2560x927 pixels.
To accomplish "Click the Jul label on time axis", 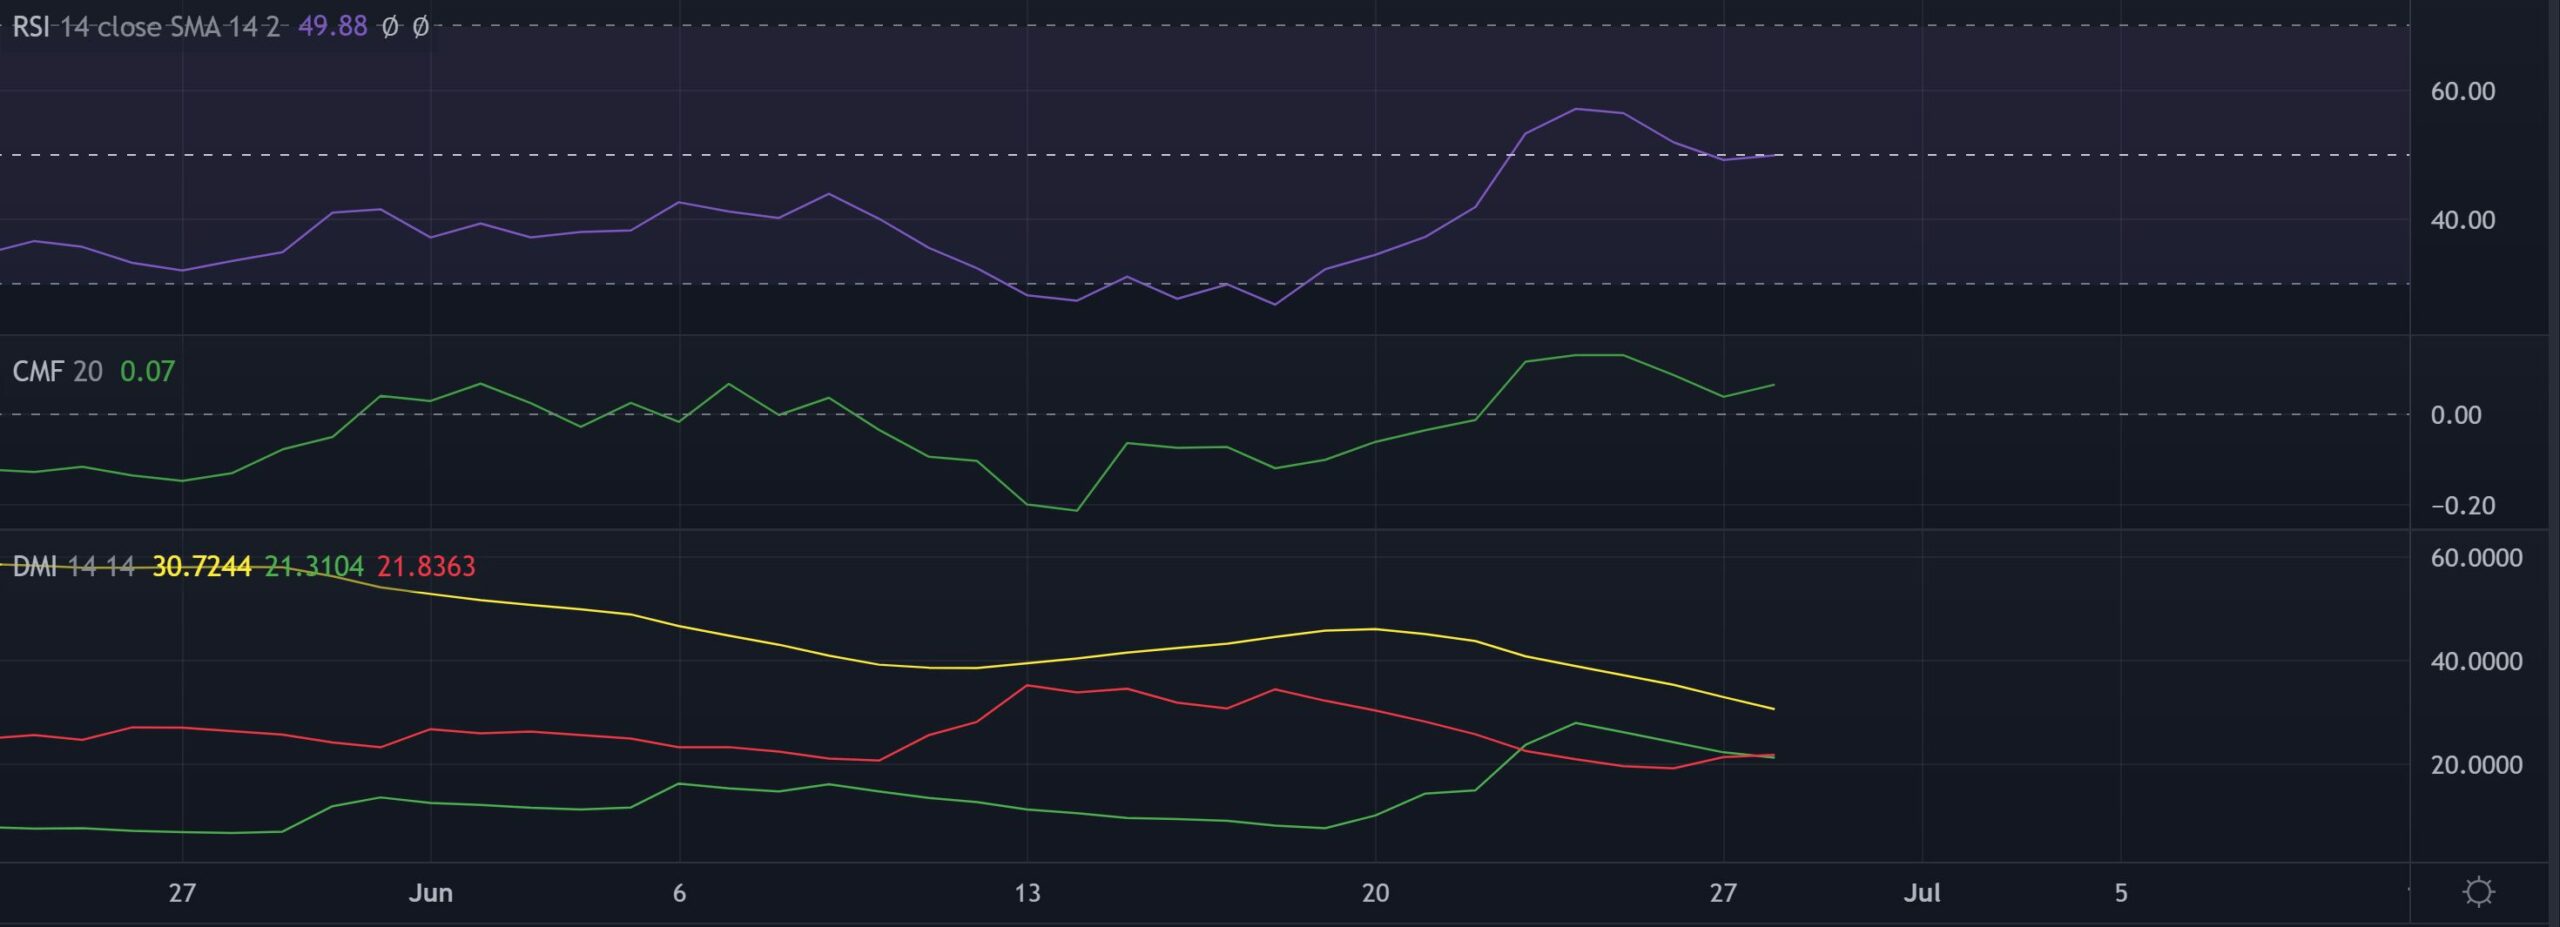I will pyautogui.click(x=1921, y=893).
